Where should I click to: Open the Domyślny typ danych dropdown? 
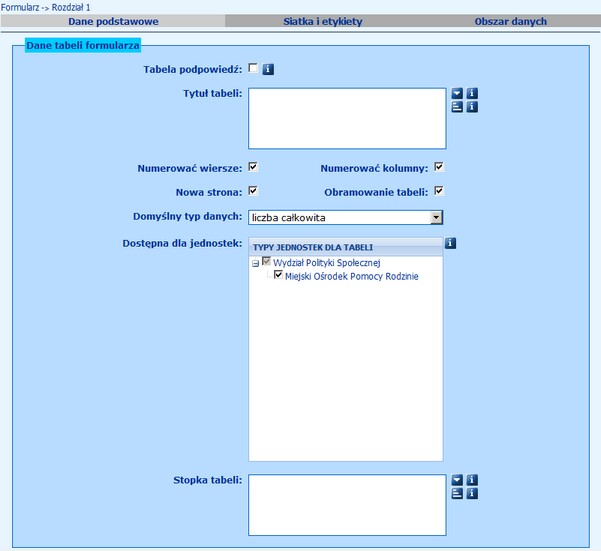click(436, 216)
